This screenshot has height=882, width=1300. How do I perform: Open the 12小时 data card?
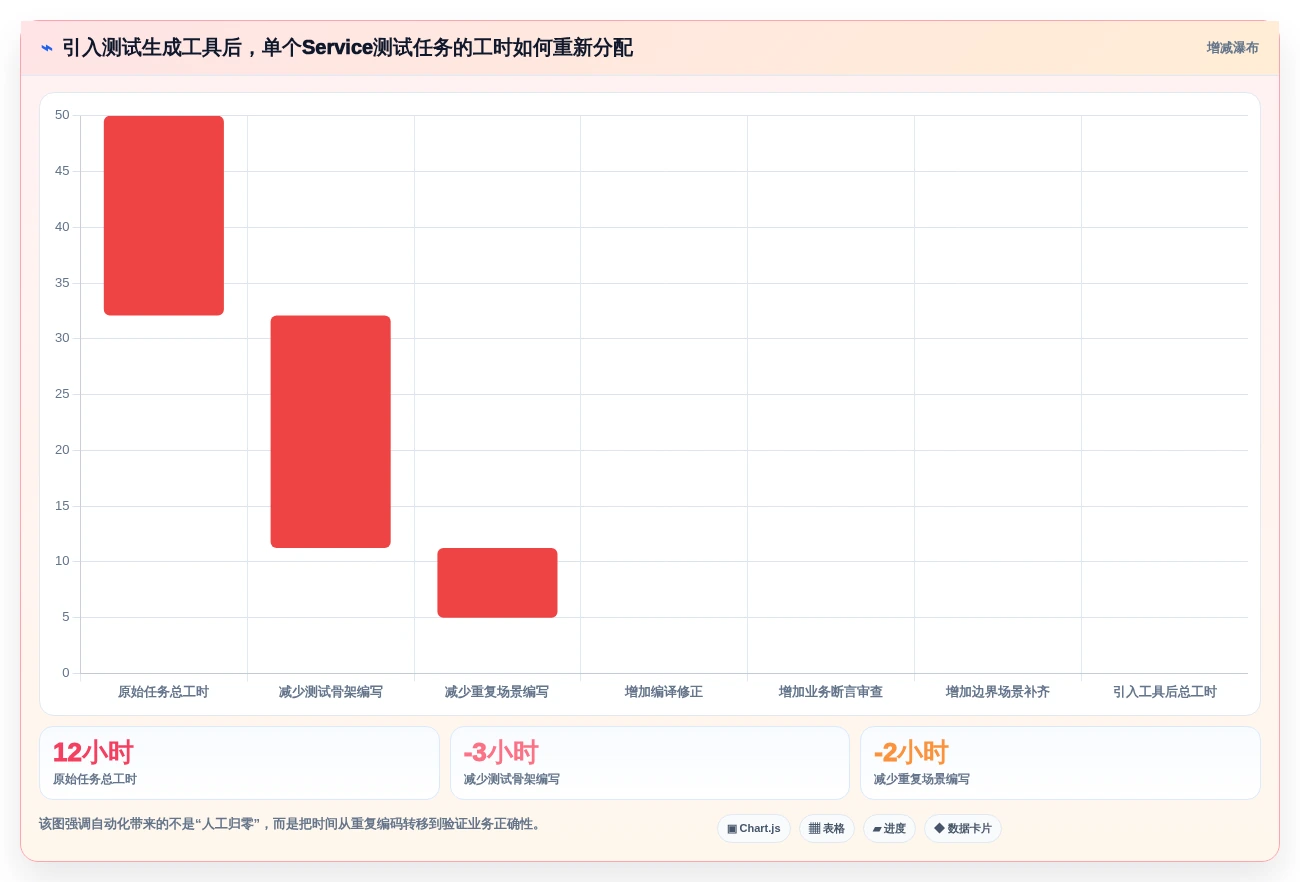coord(239,763)
